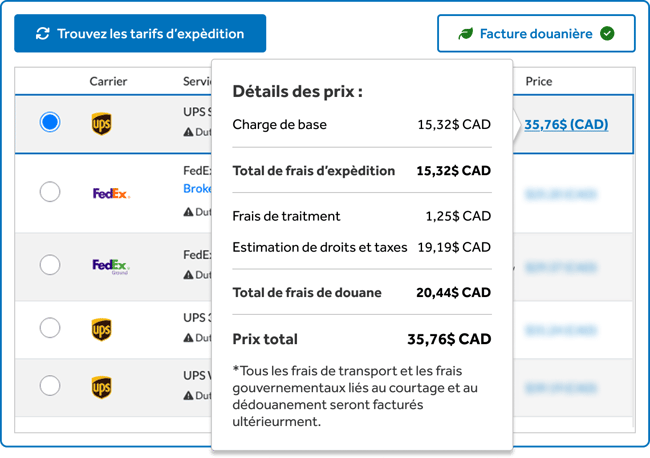Screen dimensions: 650x458
Task: Click the UPS logo in the selected row
Action: pyautogui.click(x=102, y=124)
